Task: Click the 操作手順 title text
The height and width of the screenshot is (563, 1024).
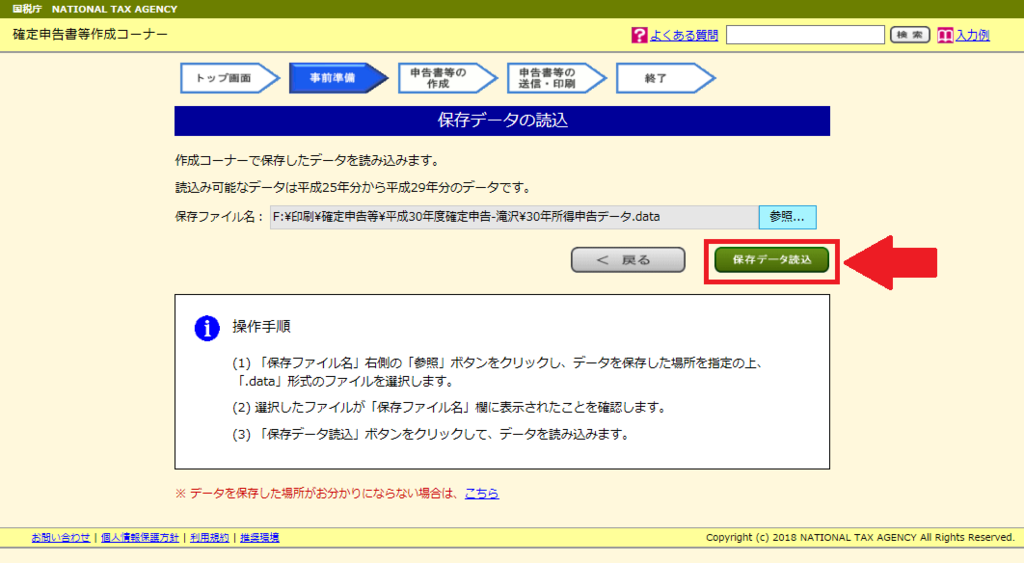Action: coord(261,327)
